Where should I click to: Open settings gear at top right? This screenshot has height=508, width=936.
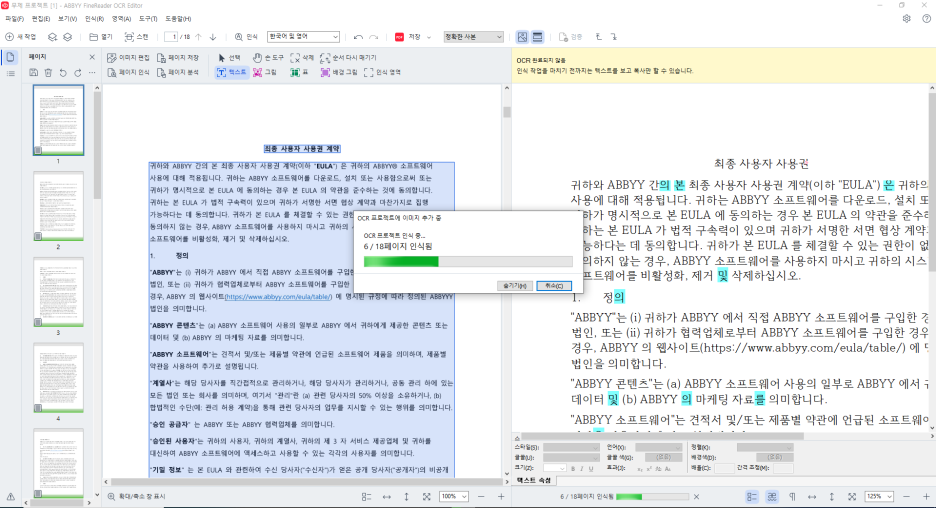pos(907,19)
